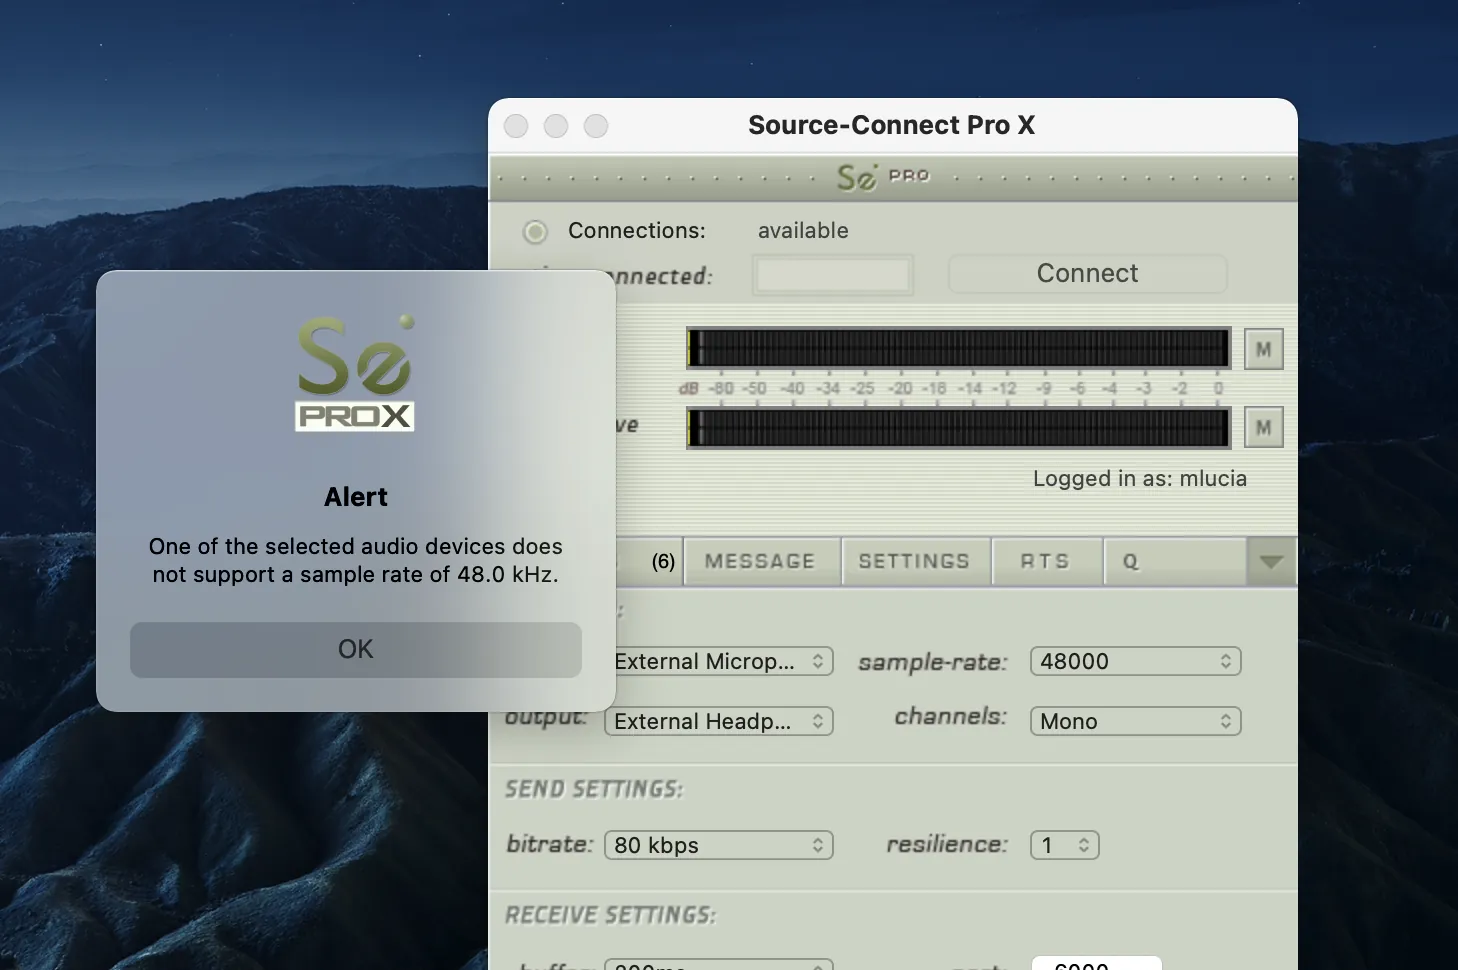Viewport: 1458px width, 970px height.
Task: Select the Q tab
Action: [1175, 561]
